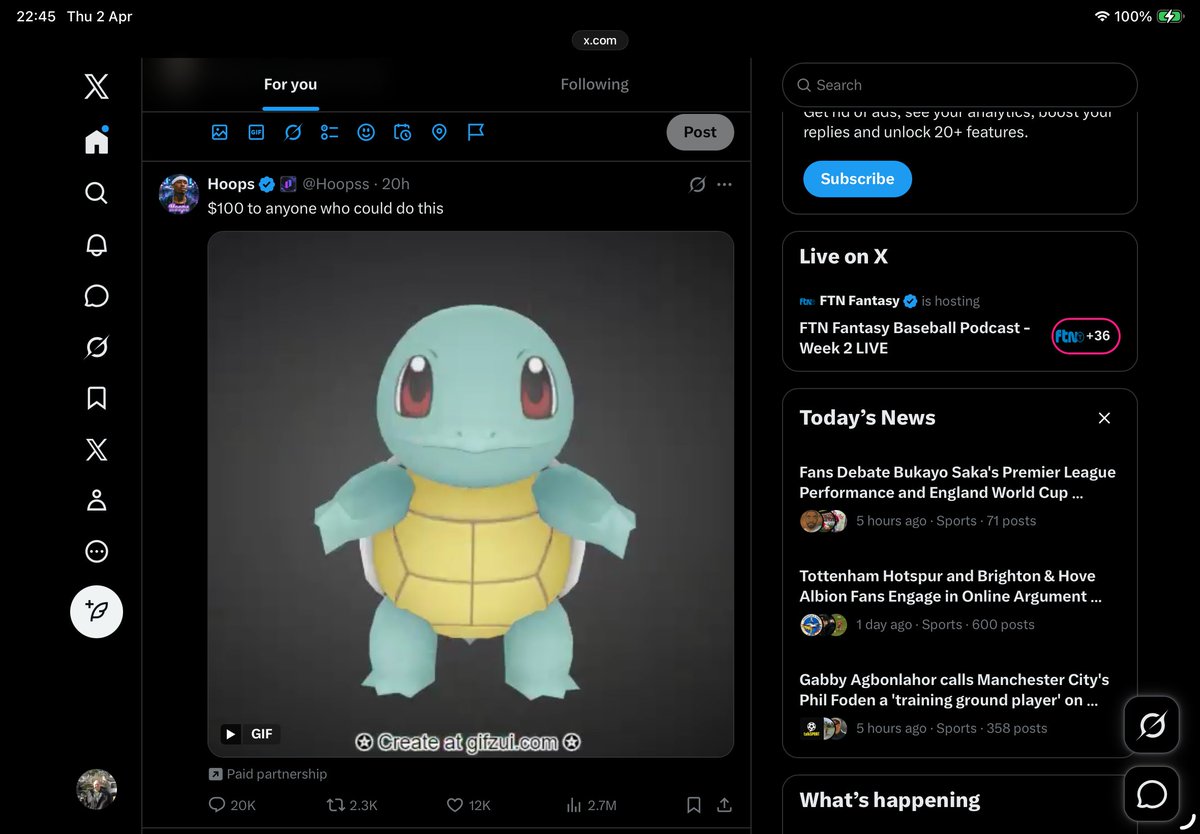Add media image to the post composer
Viewport: 1200px width, 834px height.
220,132
